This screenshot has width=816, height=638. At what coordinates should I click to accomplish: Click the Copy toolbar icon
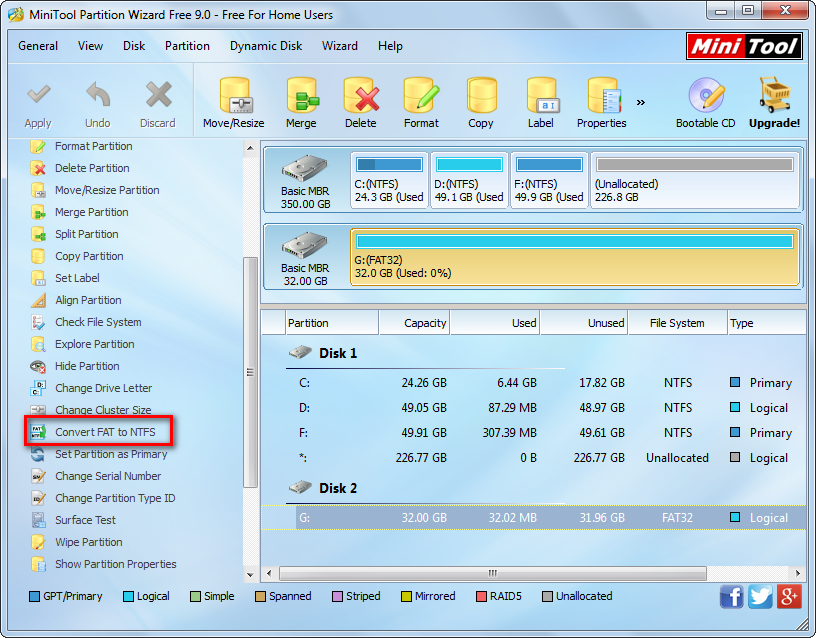coord(481,96)
